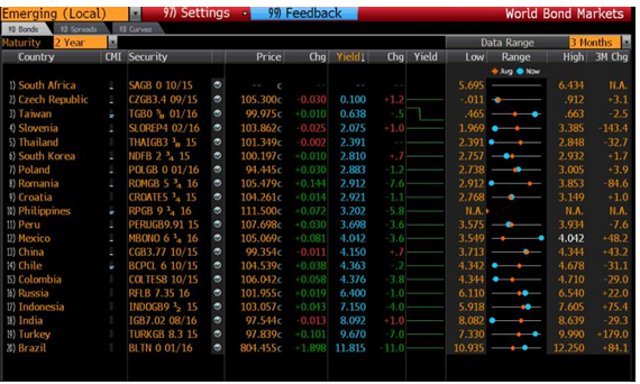Click the round icon beside RPGB 9 16
The image size is (640, 384).
click(x=217, y=211)
